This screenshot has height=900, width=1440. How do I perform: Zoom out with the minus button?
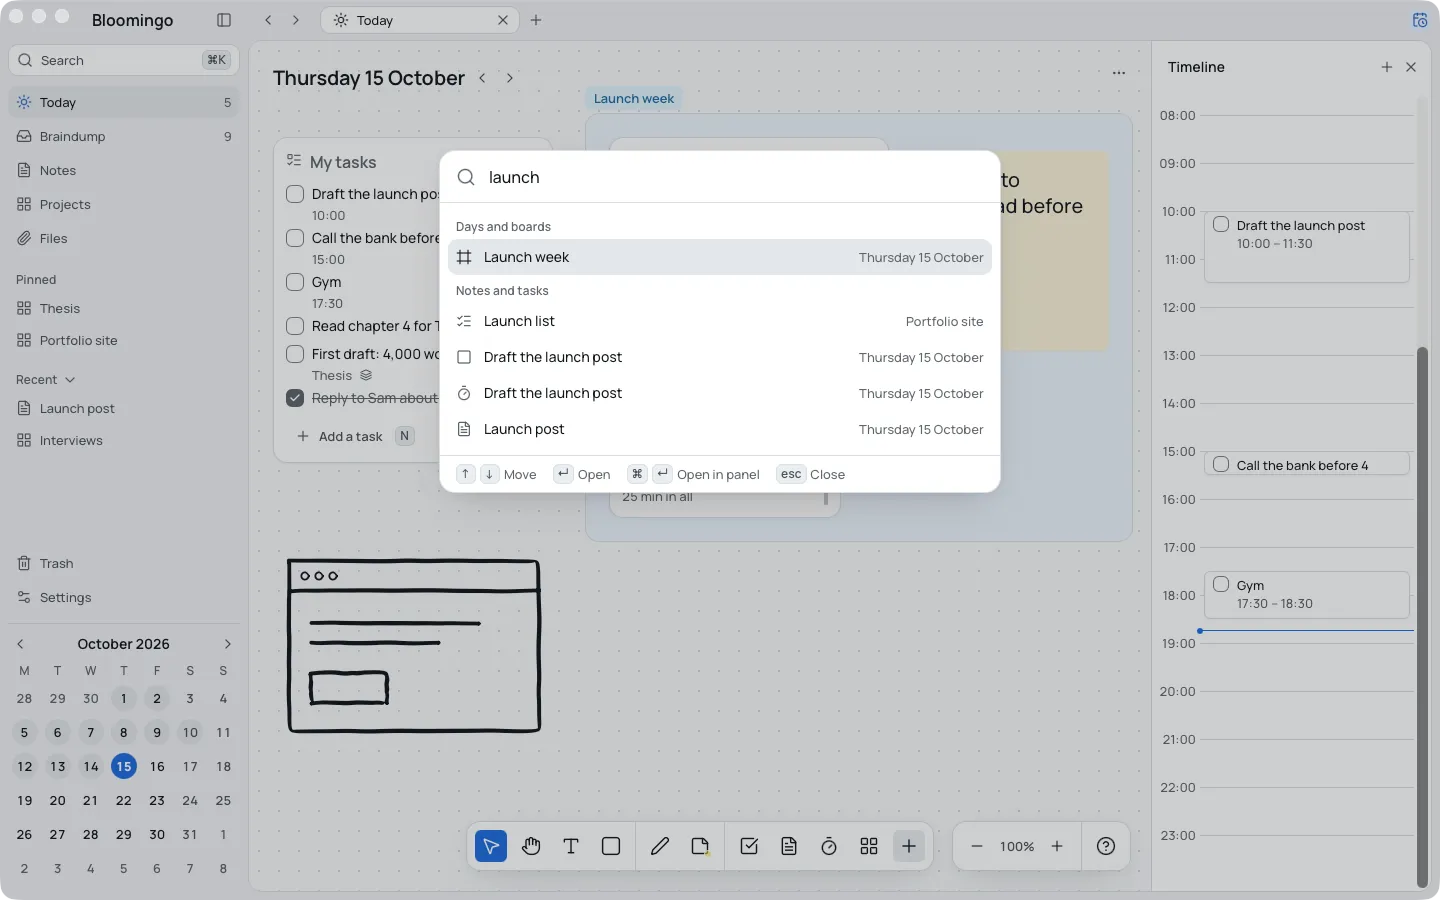[977, 846]
